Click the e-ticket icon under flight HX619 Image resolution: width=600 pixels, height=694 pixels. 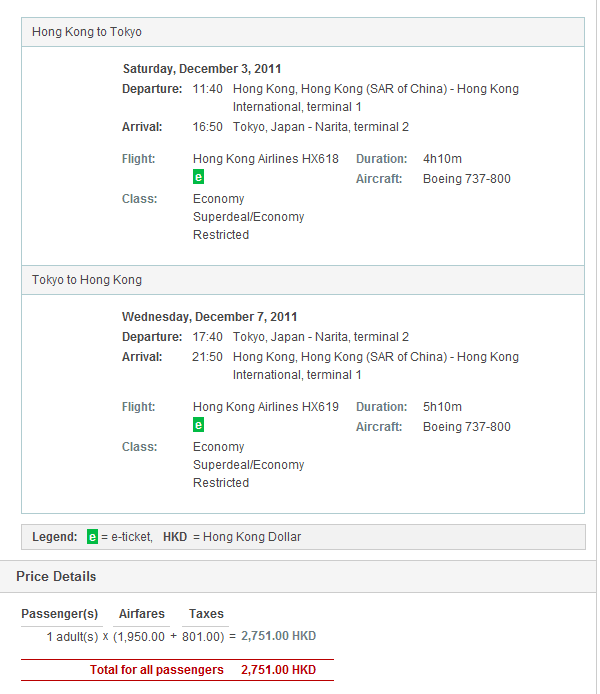click(x=199, y=425)
